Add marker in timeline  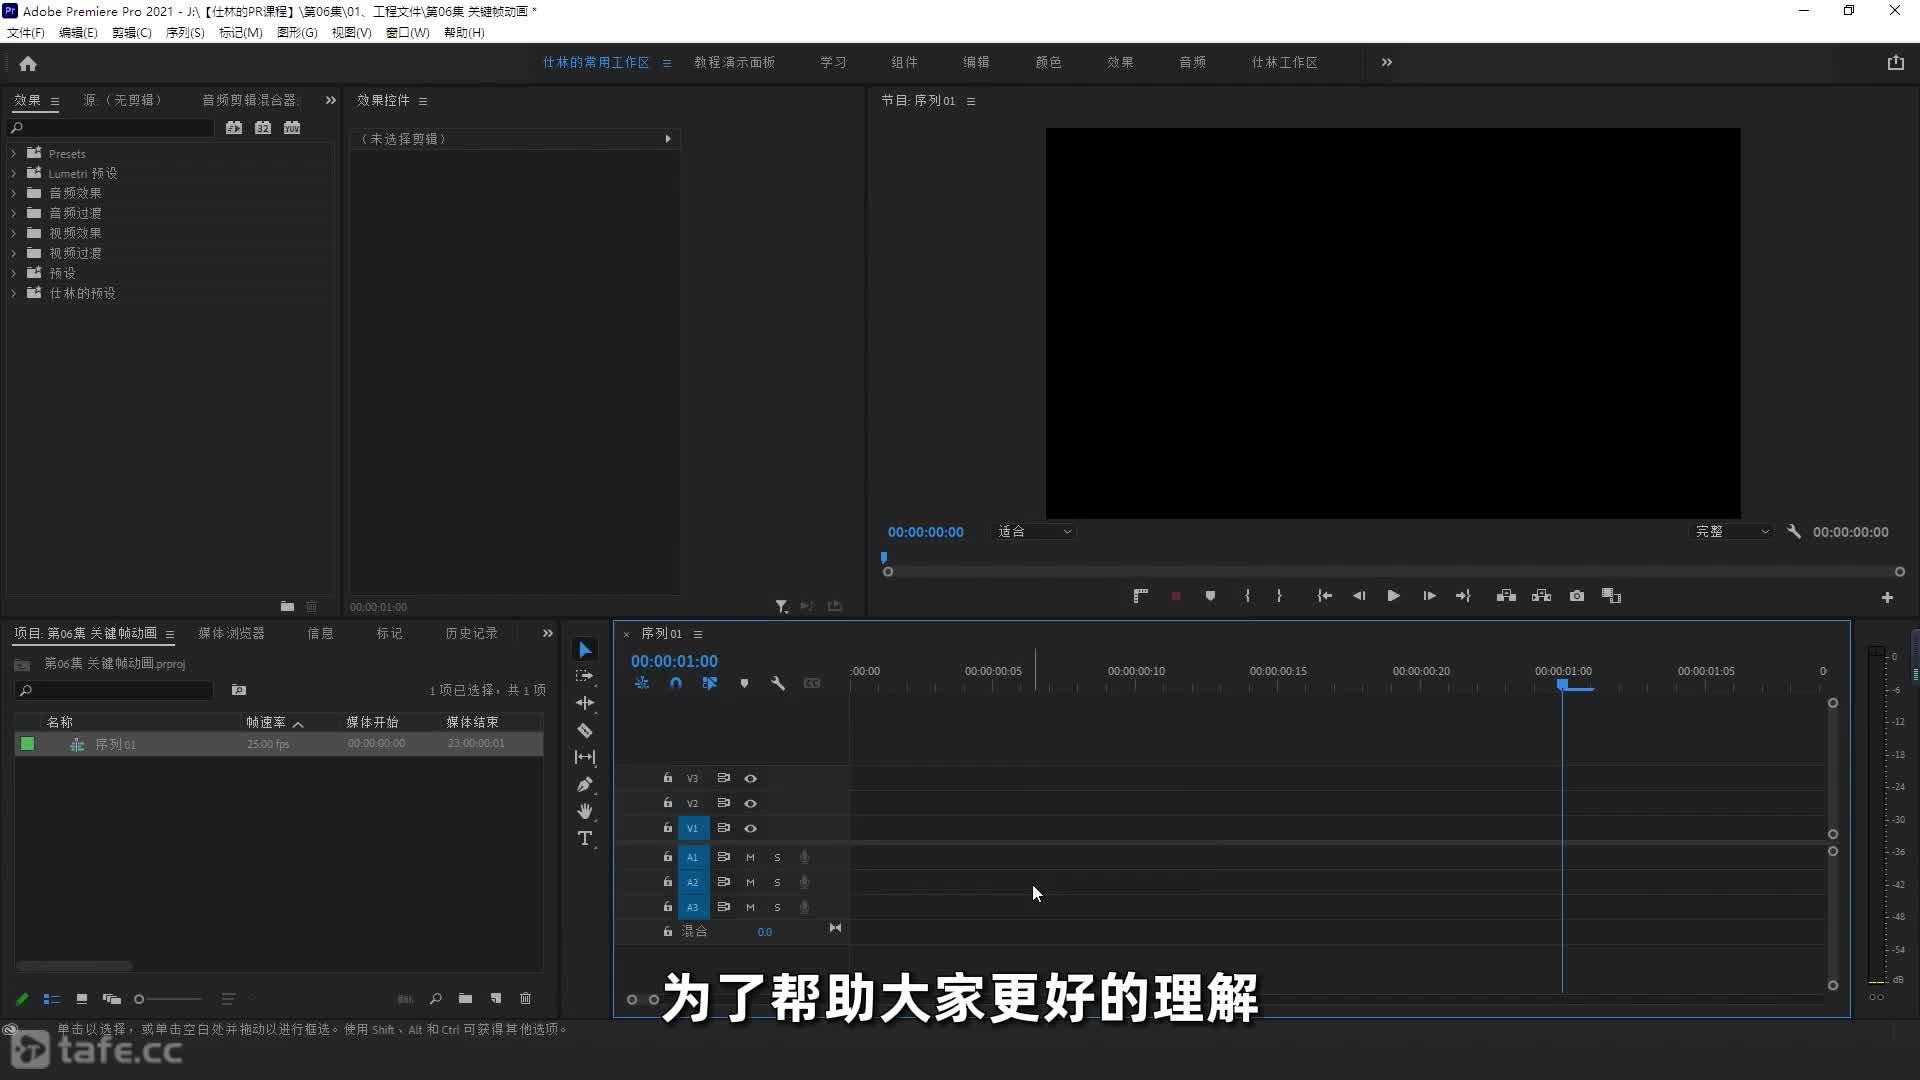(x=744, y=684)
